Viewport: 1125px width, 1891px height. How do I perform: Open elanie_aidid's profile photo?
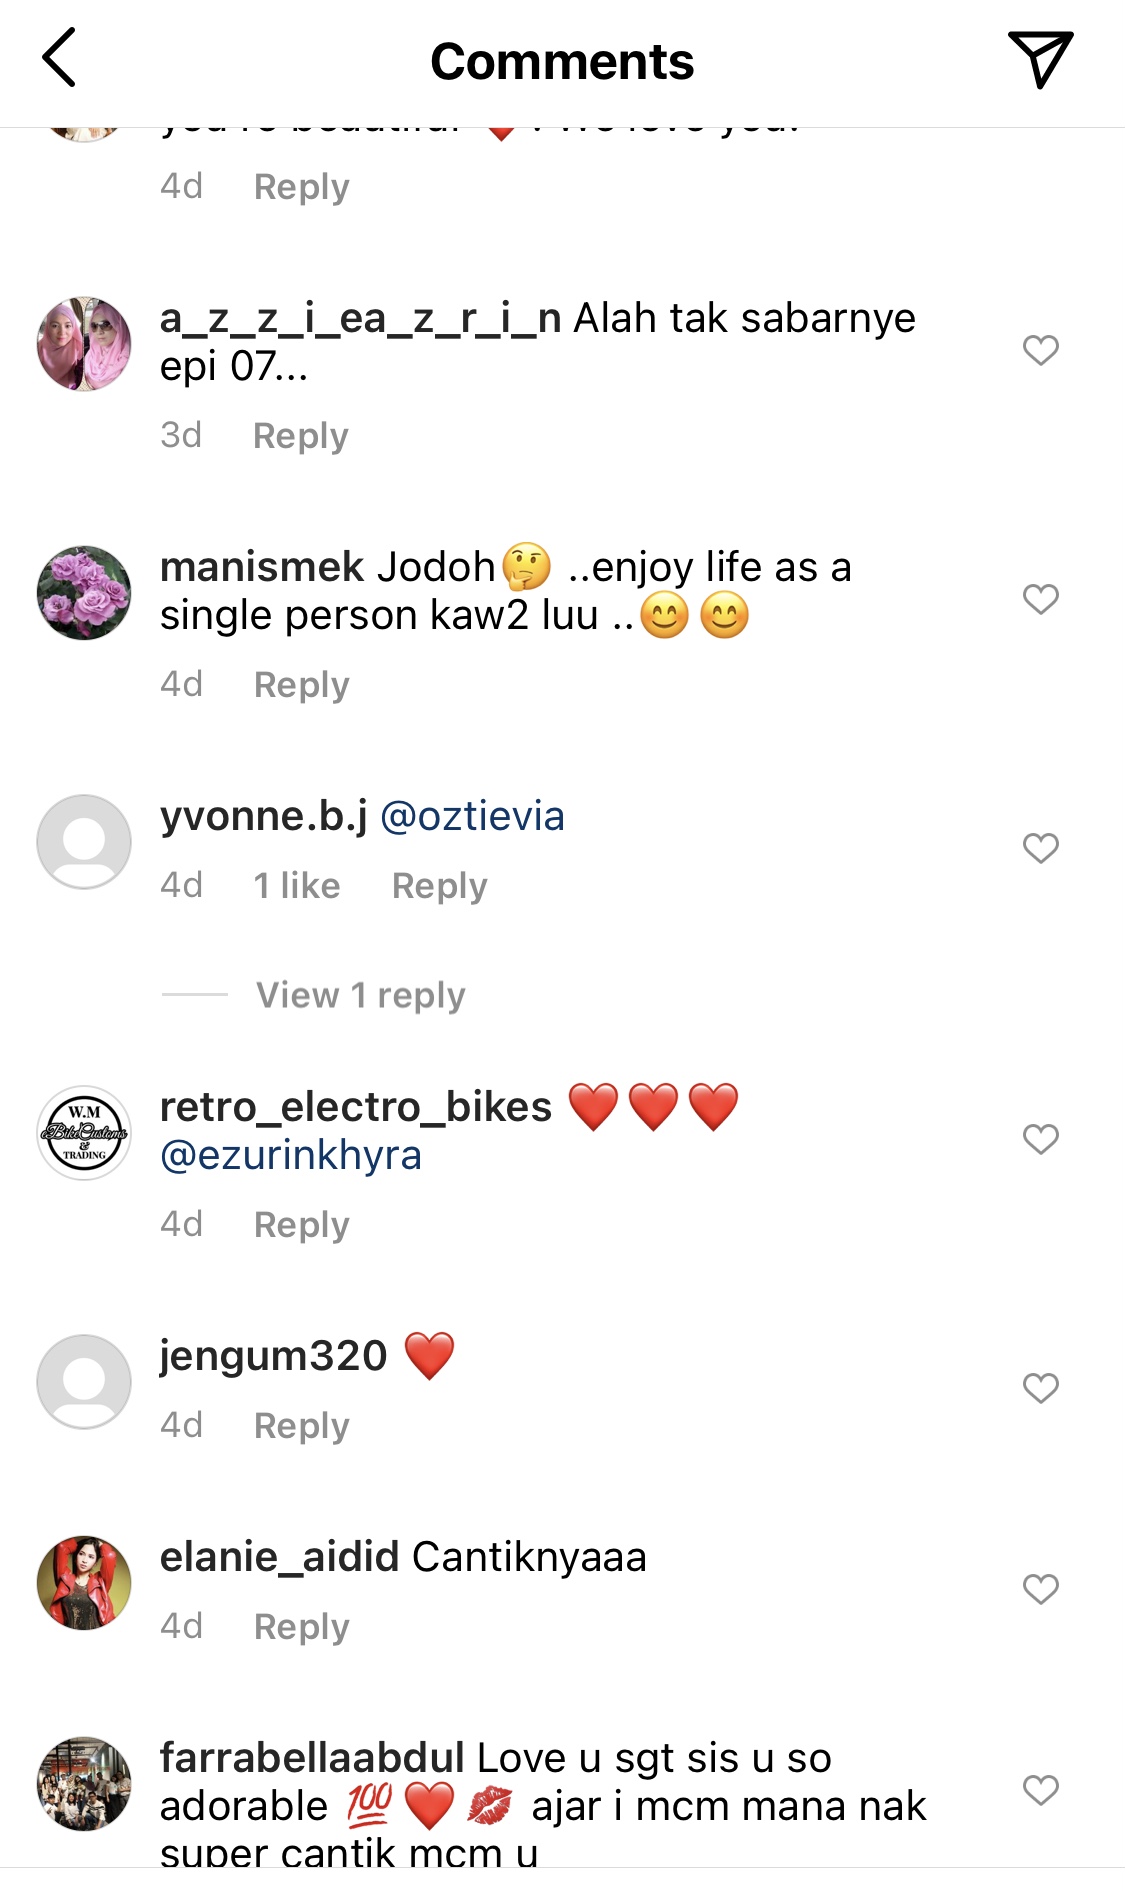pos(84,1583)
